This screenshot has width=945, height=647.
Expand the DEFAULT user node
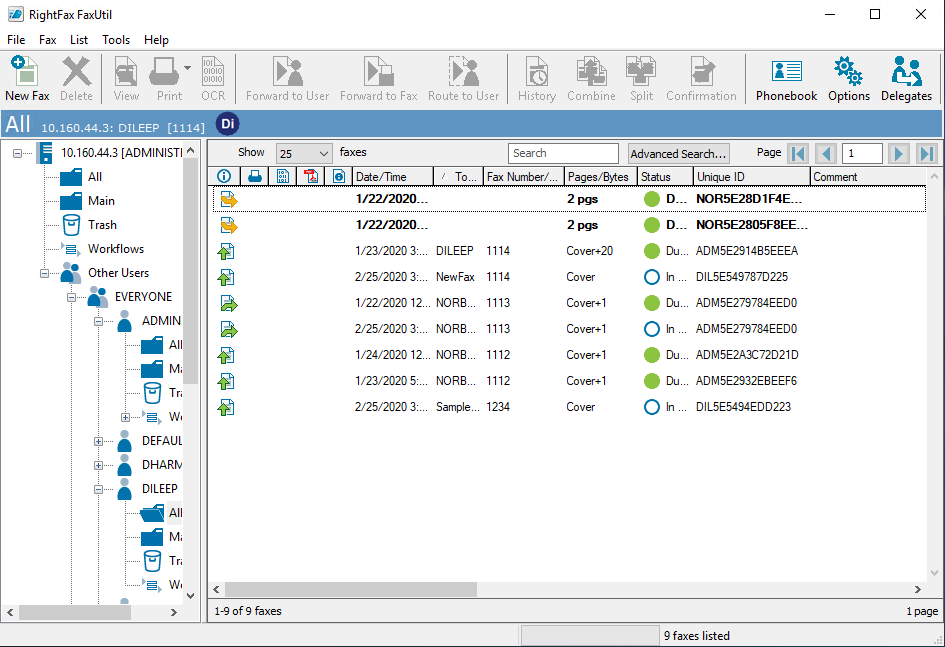tap(99, 441)
